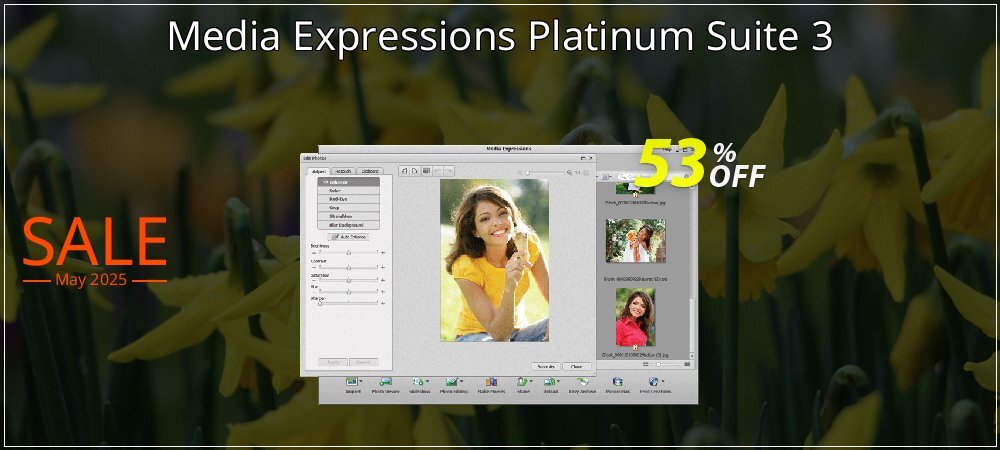
Task: Rotate photo right icon in editor toolbar
Action: point(415,171)
